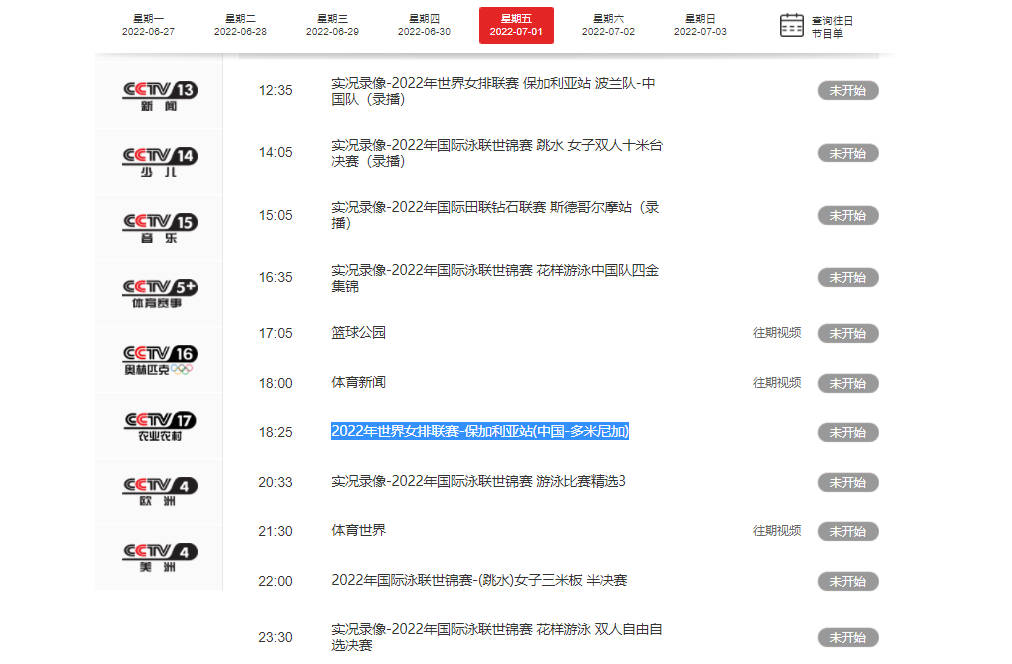Switch to the 星期六 2022-07-02 tab
The height and width of the screenshot is (664, 1012).
click(x=608, y=24)
